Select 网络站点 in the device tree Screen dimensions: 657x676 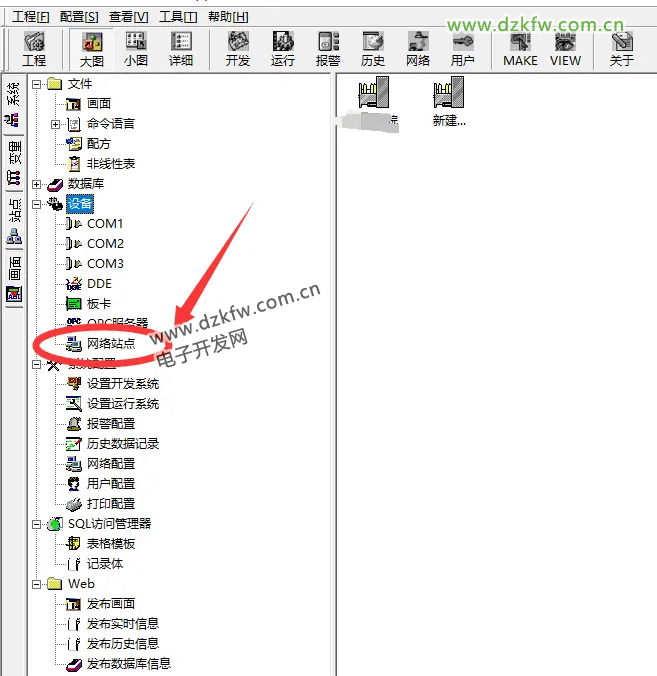(x=110, y=344)
